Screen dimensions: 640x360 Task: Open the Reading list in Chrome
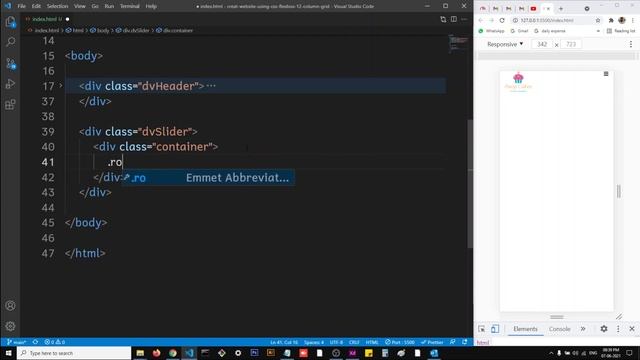tap(621, 31)
